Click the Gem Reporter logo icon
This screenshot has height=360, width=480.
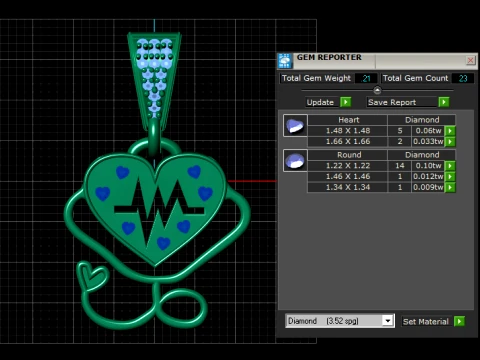(x=285, y=61)
